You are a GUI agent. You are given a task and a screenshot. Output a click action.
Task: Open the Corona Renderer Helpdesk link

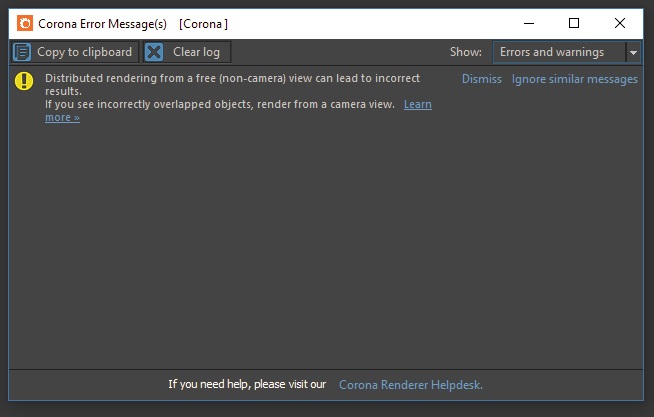coord(410,384)
